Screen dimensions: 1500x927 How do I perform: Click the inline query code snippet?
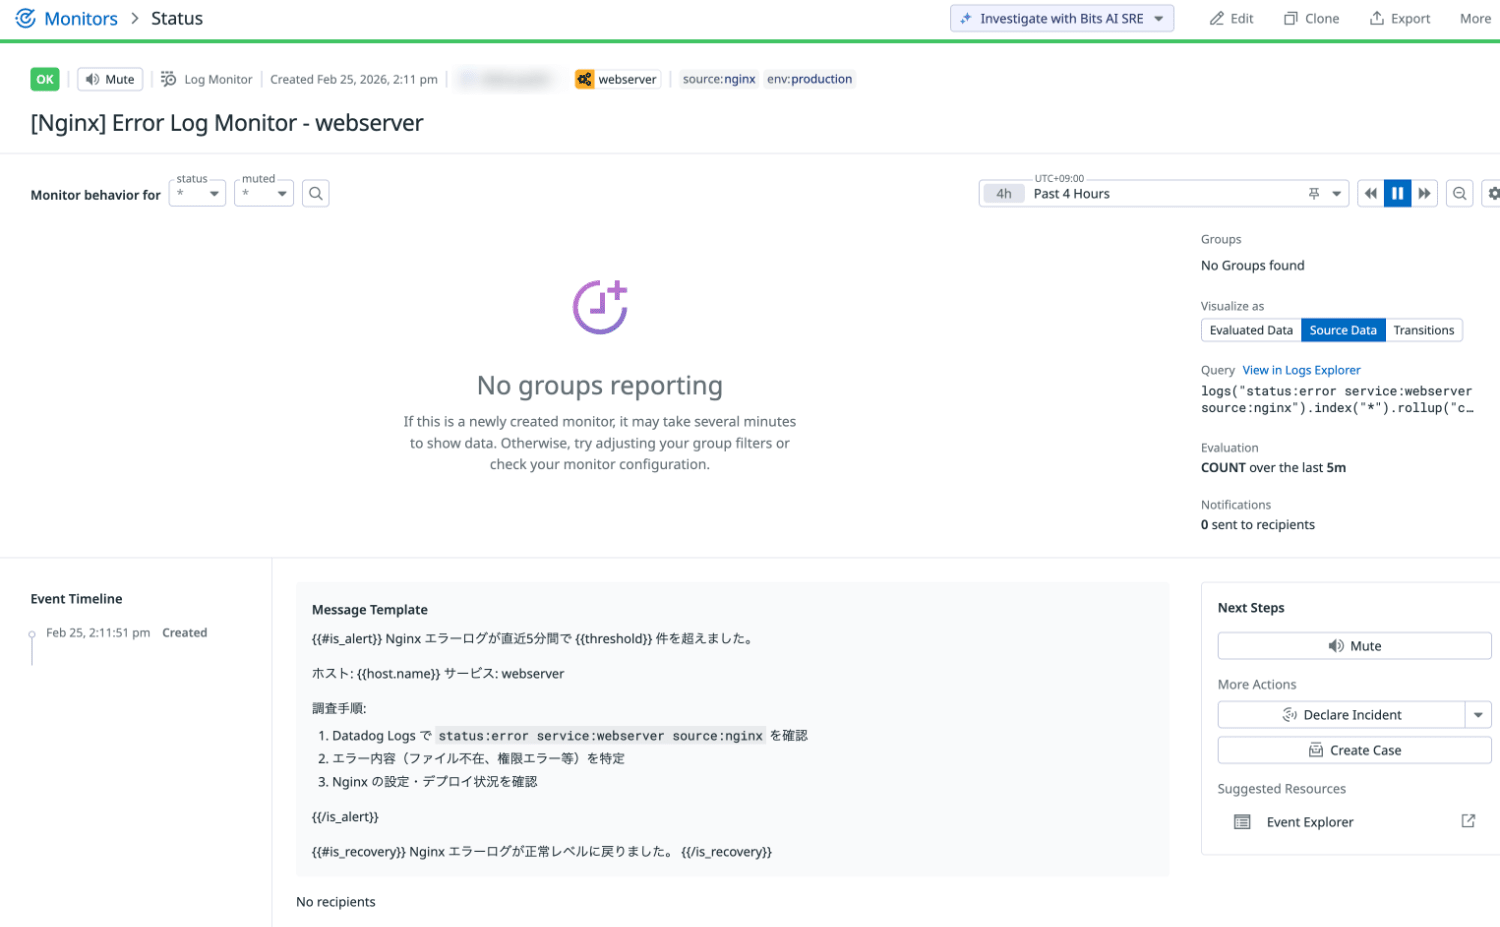coord(601,736)
